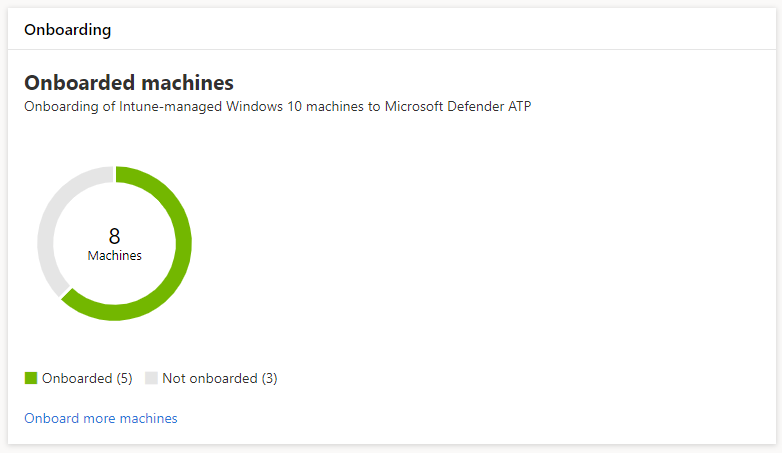This screenshot has width=782, height=453.
Task: Click the (3) count in the legend
Action: tap(269, 378)
